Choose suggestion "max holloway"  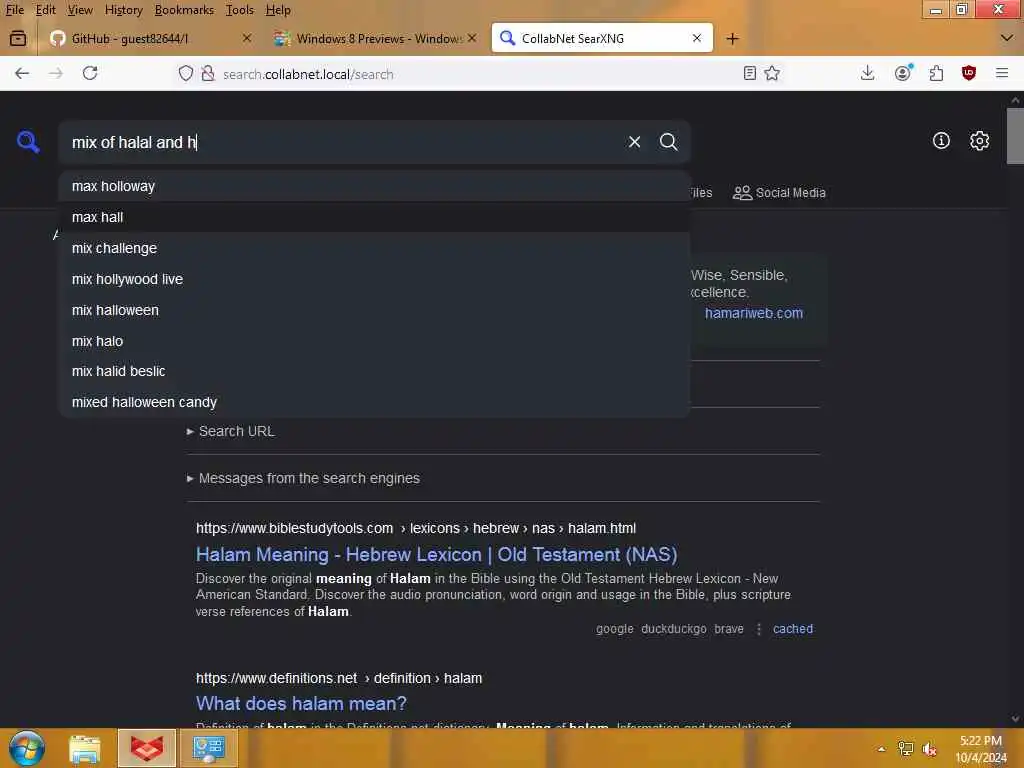[374, 186]
